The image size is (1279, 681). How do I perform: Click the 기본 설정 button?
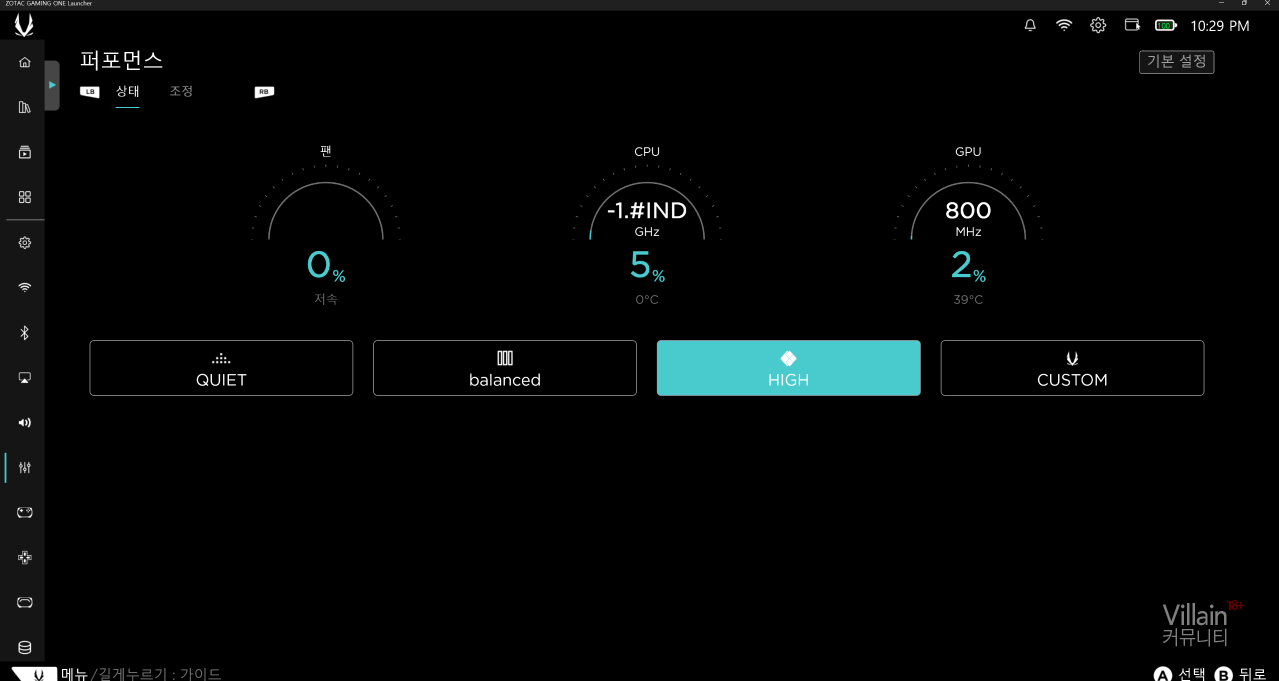point(1176,61)
